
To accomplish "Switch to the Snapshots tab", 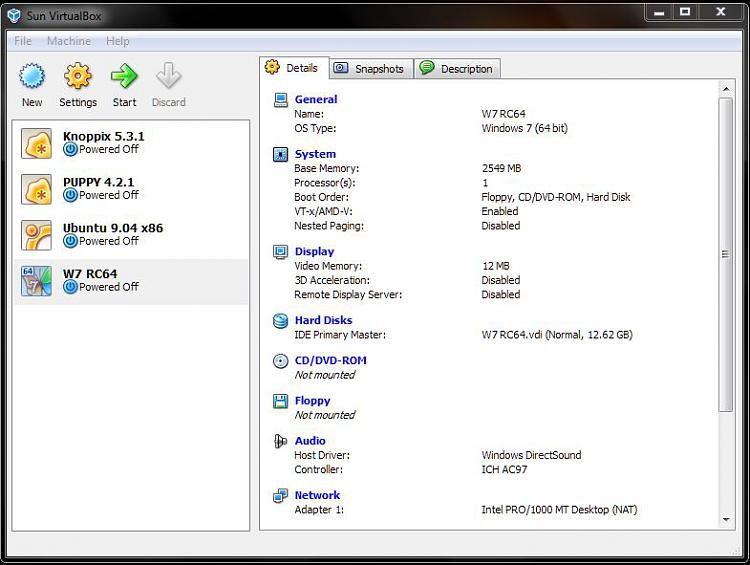I will click(372, 68).
